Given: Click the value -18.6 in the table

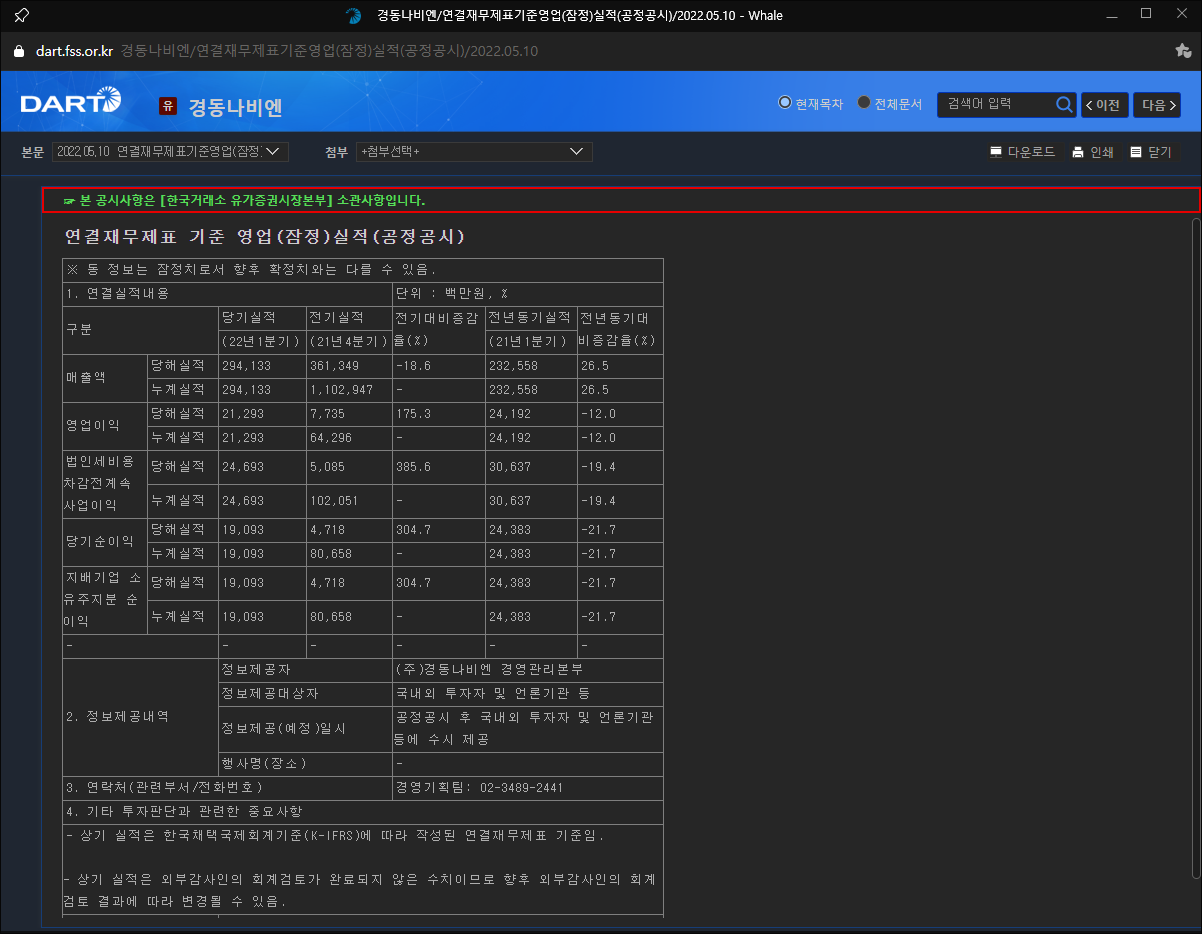Looking at the screenshot, I should pos(413,366).
